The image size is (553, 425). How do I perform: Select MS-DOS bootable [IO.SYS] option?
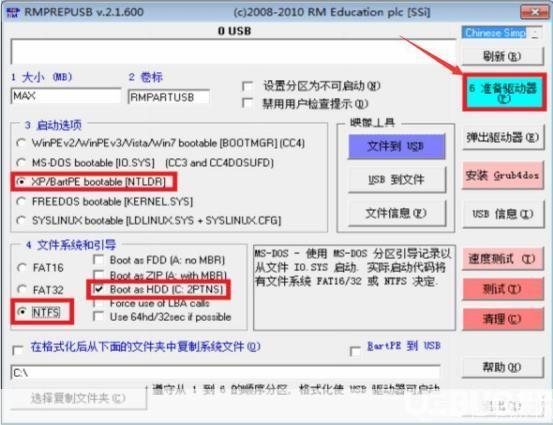[x=21, y=163]
